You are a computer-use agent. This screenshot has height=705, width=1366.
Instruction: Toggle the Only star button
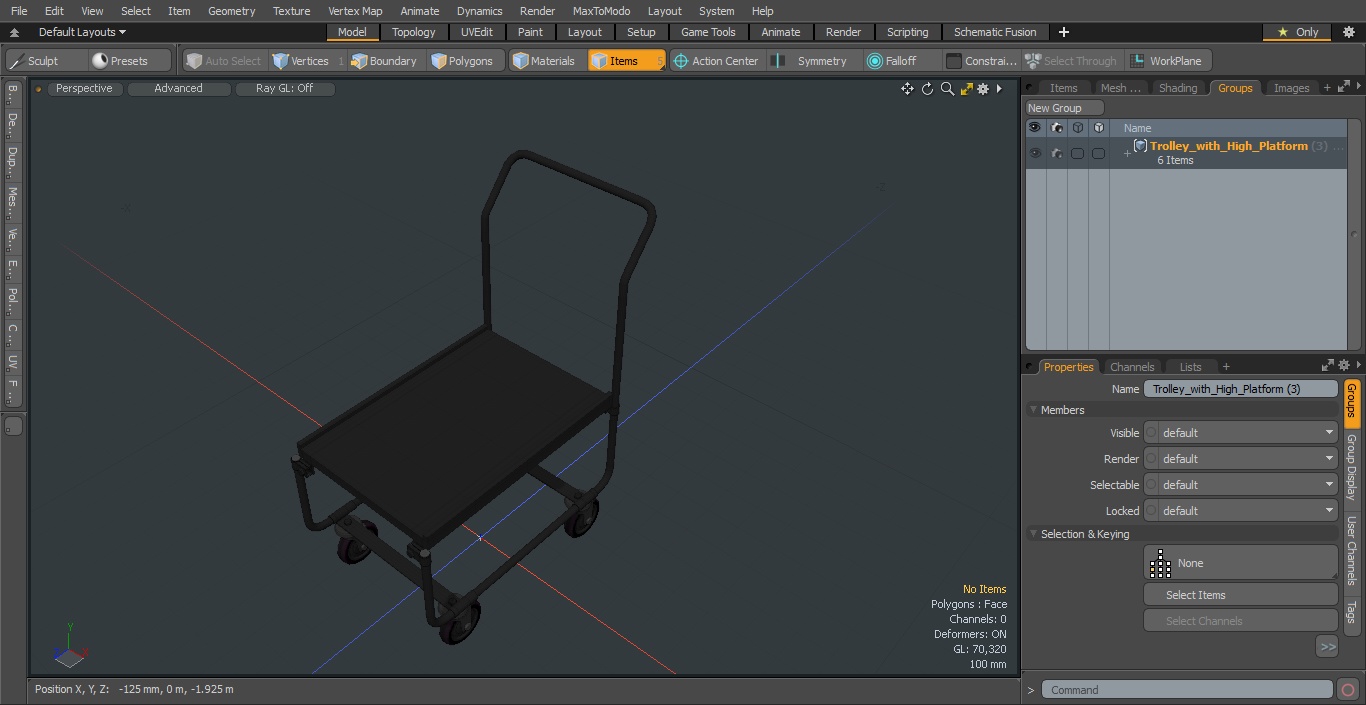coord(1299,32)
